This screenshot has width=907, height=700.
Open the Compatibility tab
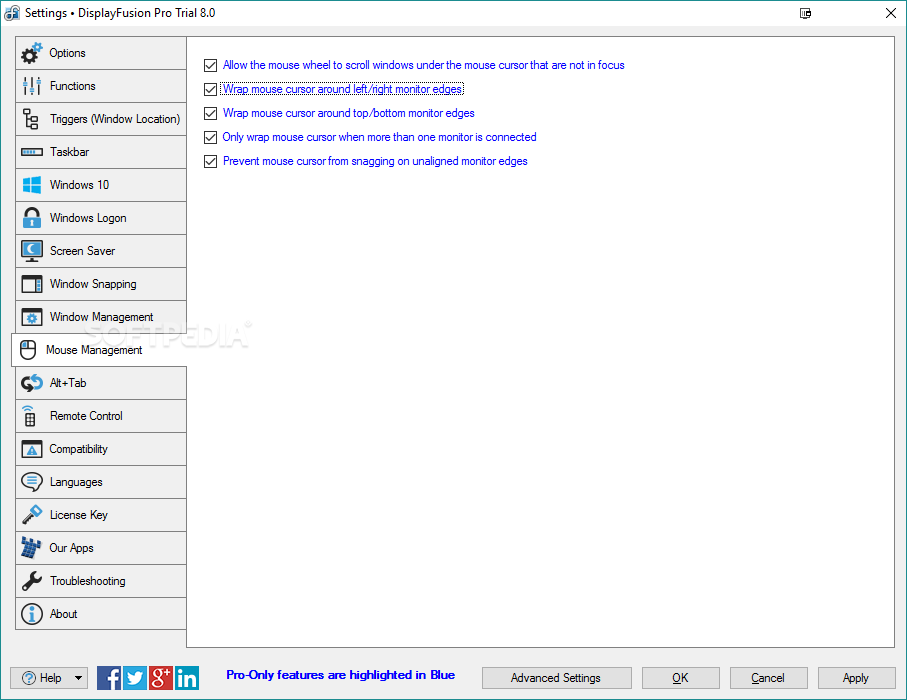pyautogui.click(x=101, y=449)
